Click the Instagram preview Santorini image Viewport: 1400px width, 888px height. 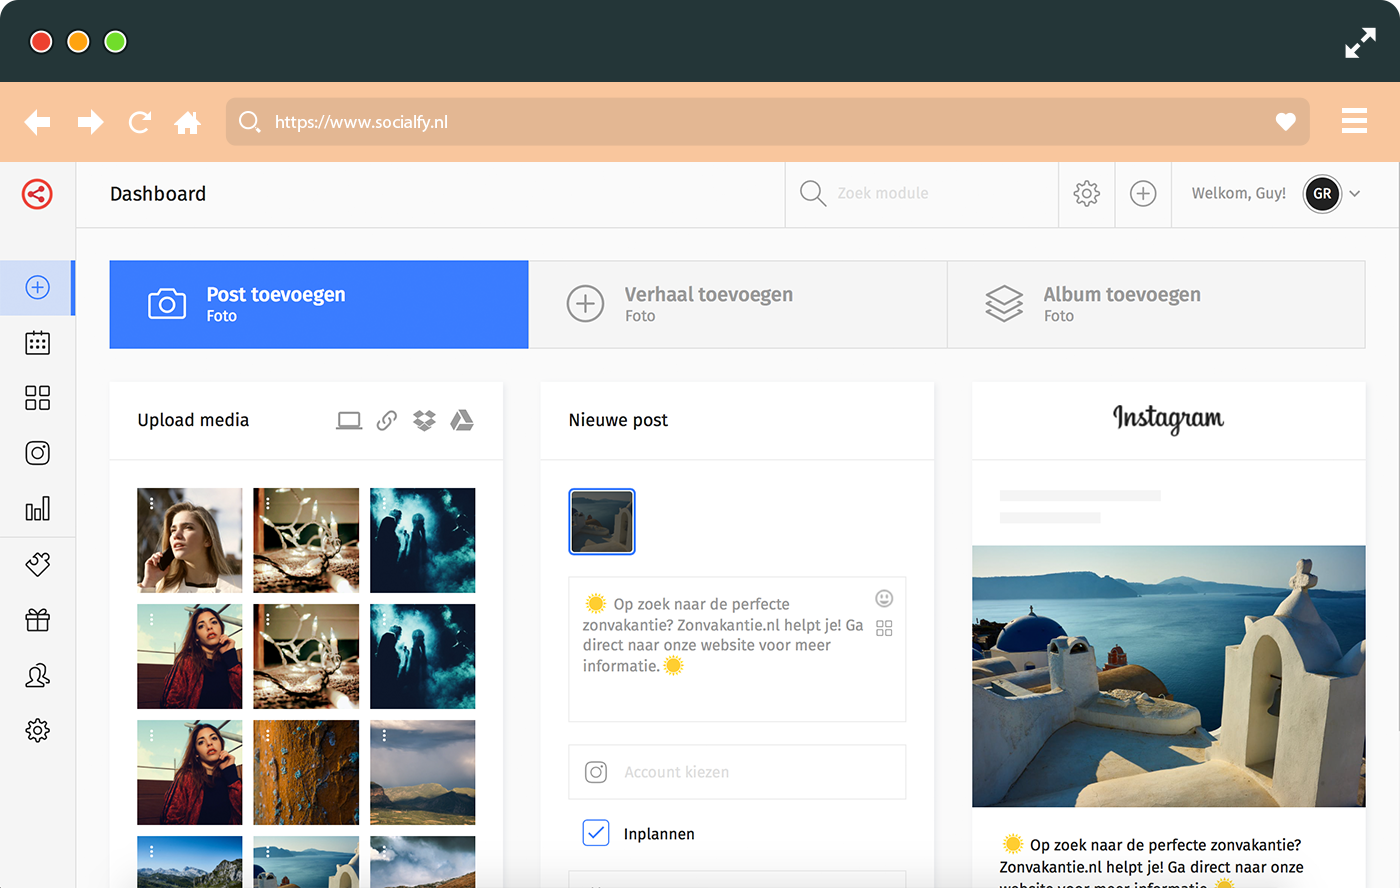coord(1168,676)
